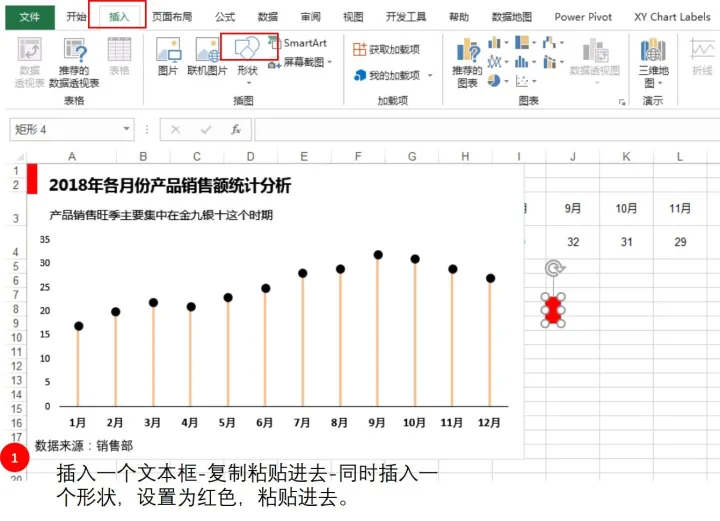Open the Power Pivot tab
The width and height of the screenshot is (720, 521).
[x=583, y=17]
